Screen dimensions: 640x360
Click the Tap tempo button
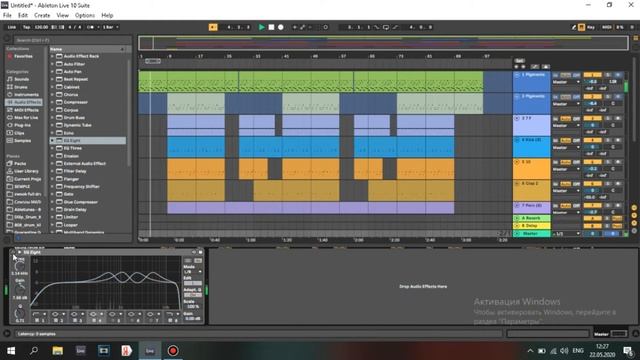coord(27,27)
